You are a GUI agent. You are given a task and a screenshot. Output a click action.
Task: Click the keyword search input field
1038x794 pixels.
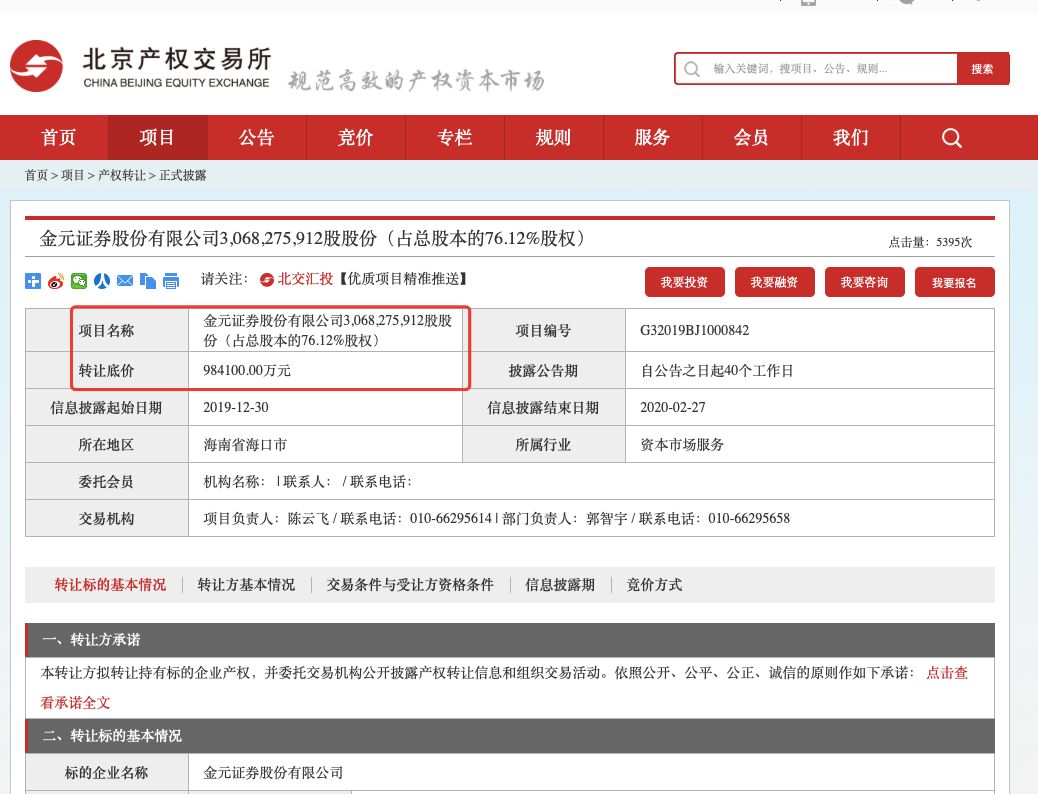[x=820, y=68]
